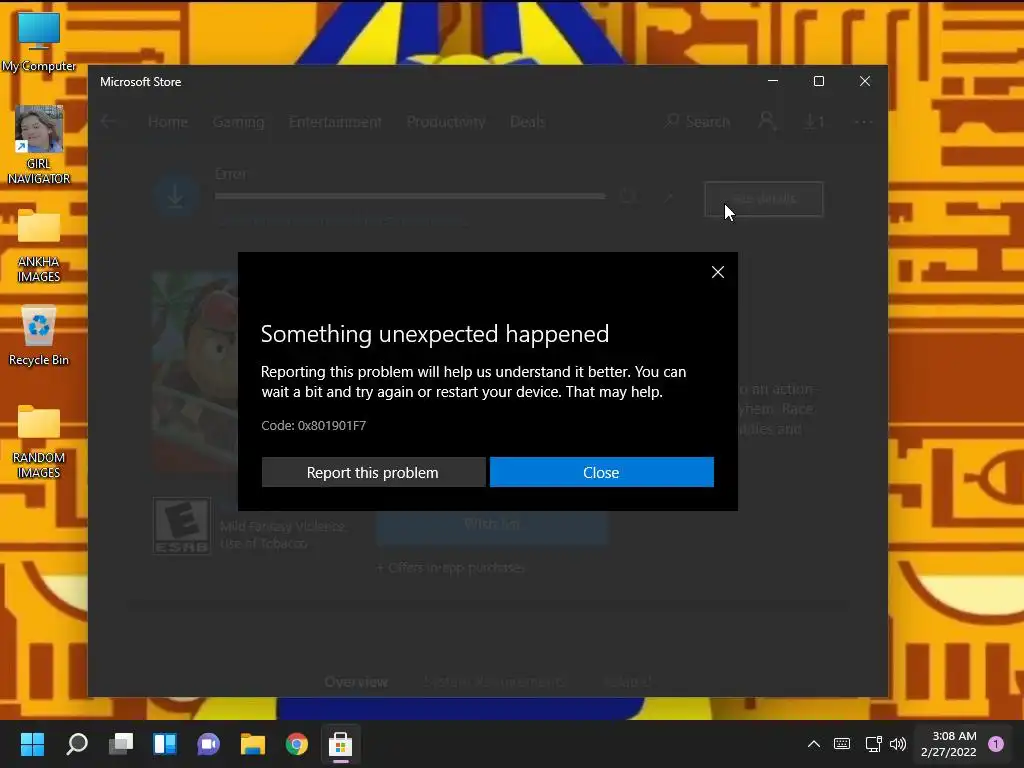Maximize the Microsoft Store window
This screenshot has width=1024, height=768.
pyautogui.click(x=819, y=81)
